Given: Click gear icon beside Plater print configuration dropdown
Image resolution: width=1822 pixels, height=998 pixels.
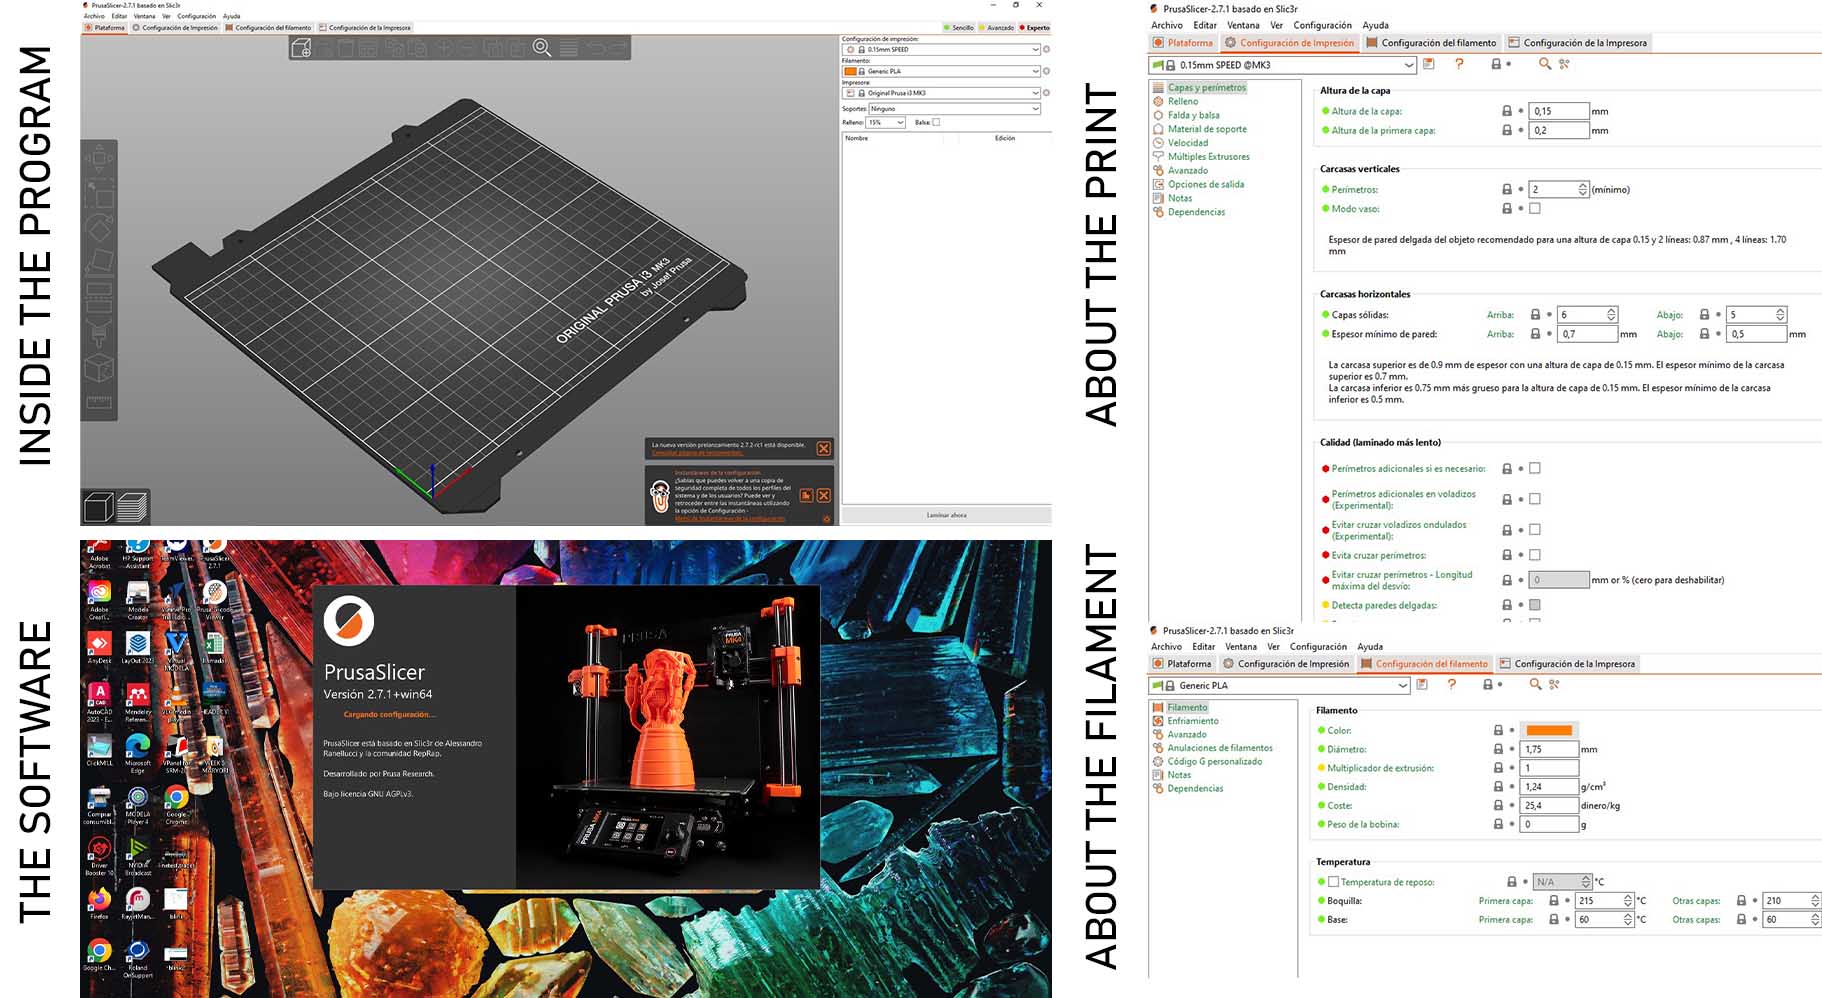Looking at the screenshot, I should [1047, 49].
